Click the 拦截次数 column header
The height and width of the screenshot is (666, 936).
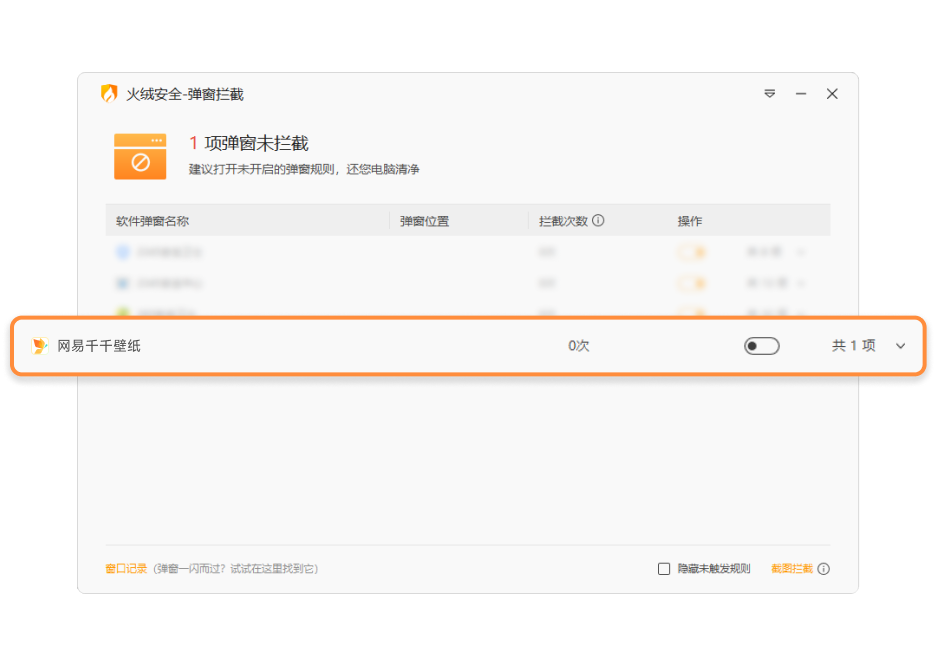(x=563, y=221)
